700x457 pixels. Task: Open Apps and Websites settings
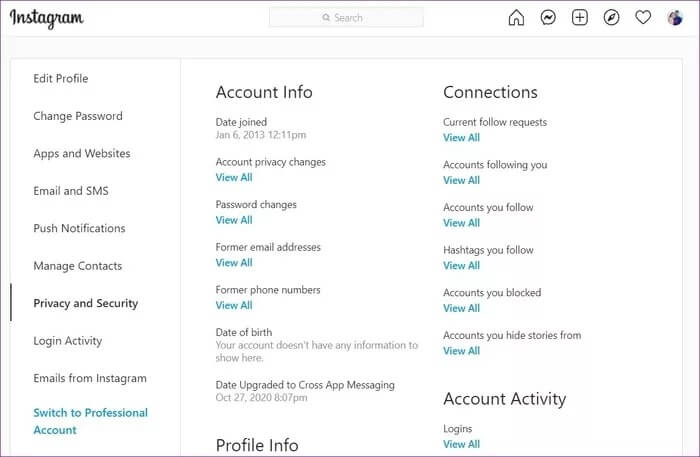point(82,154)
